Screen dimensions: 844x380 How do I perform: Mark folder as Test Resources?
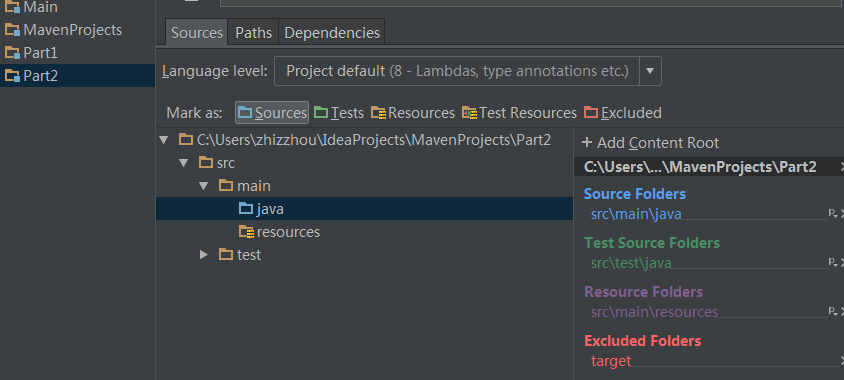point(519,113)
